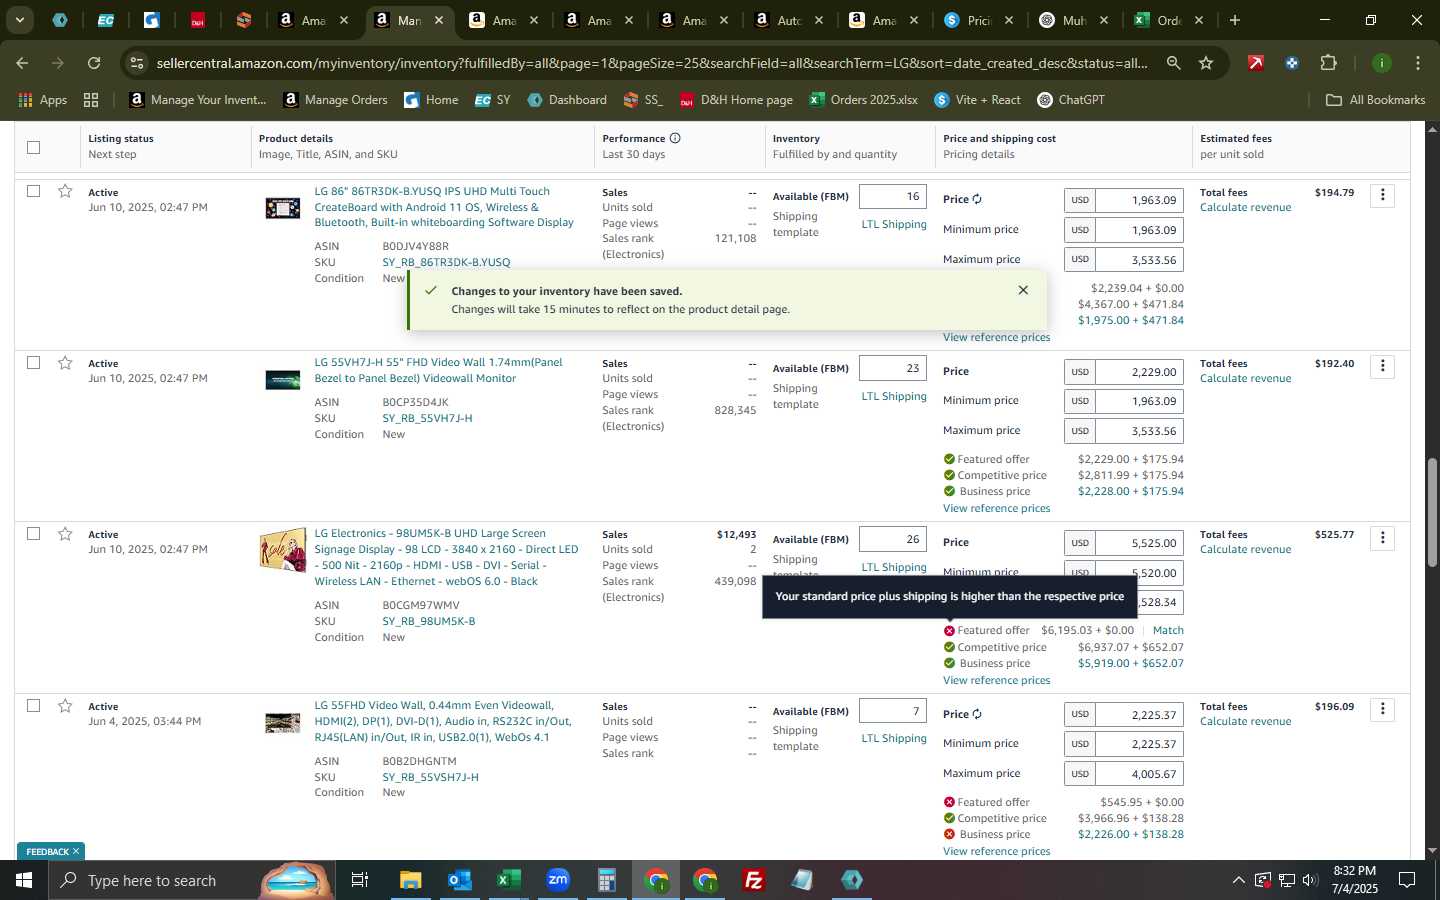Screen dimensions: 1440x900
Task: Open All Bookmarks folder
Action: pyautogui.click(x=1375, y=100)
